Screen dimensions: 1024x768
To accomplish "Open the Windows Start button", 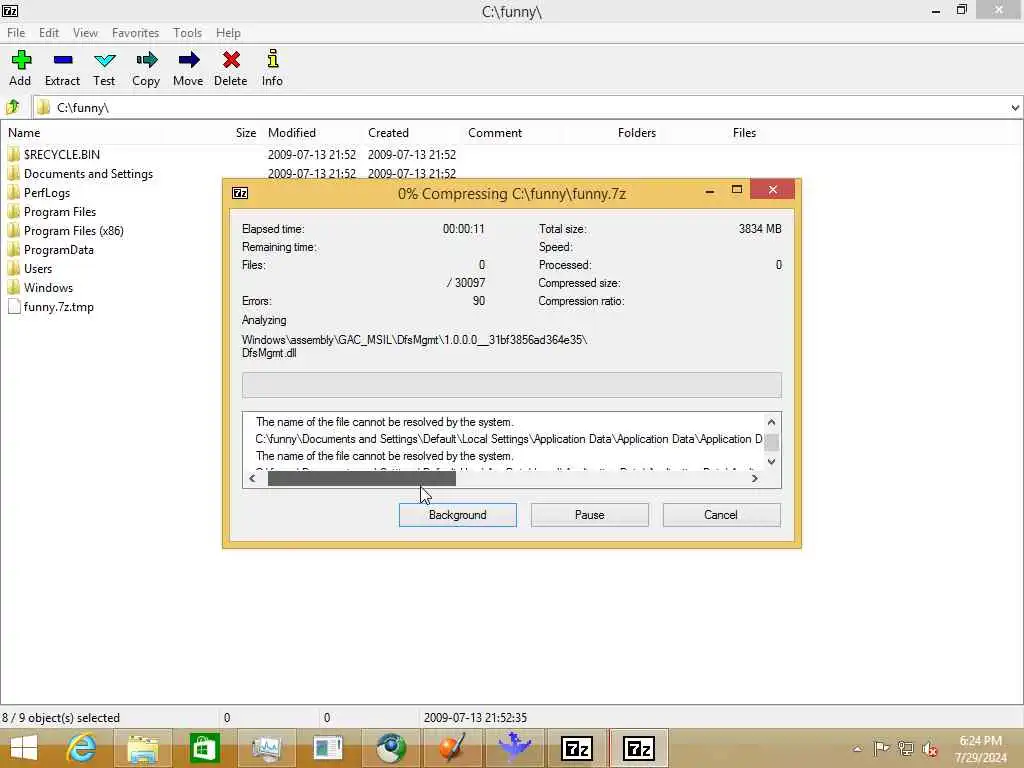I will [24, 748].
